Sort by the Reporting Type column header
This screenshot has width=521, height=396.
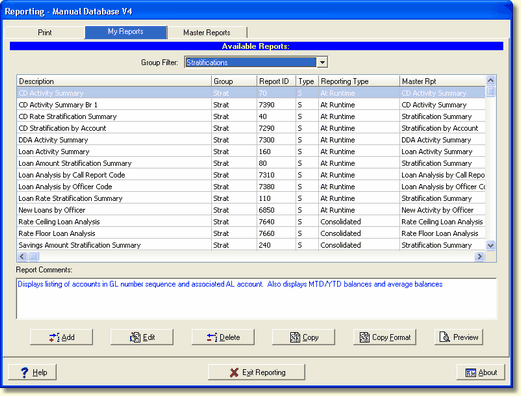[359, 81]
